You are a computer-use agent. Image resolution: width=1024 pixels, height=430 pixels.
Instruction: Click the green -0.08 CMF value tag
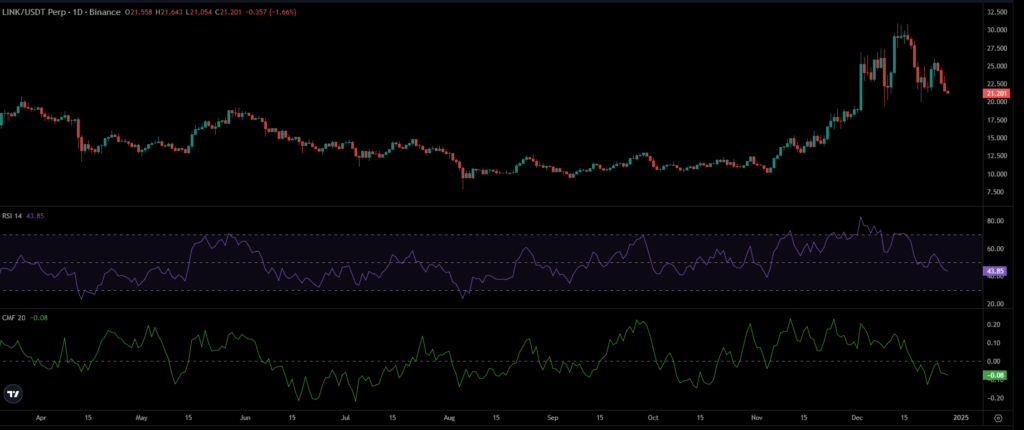click(995, 375)
